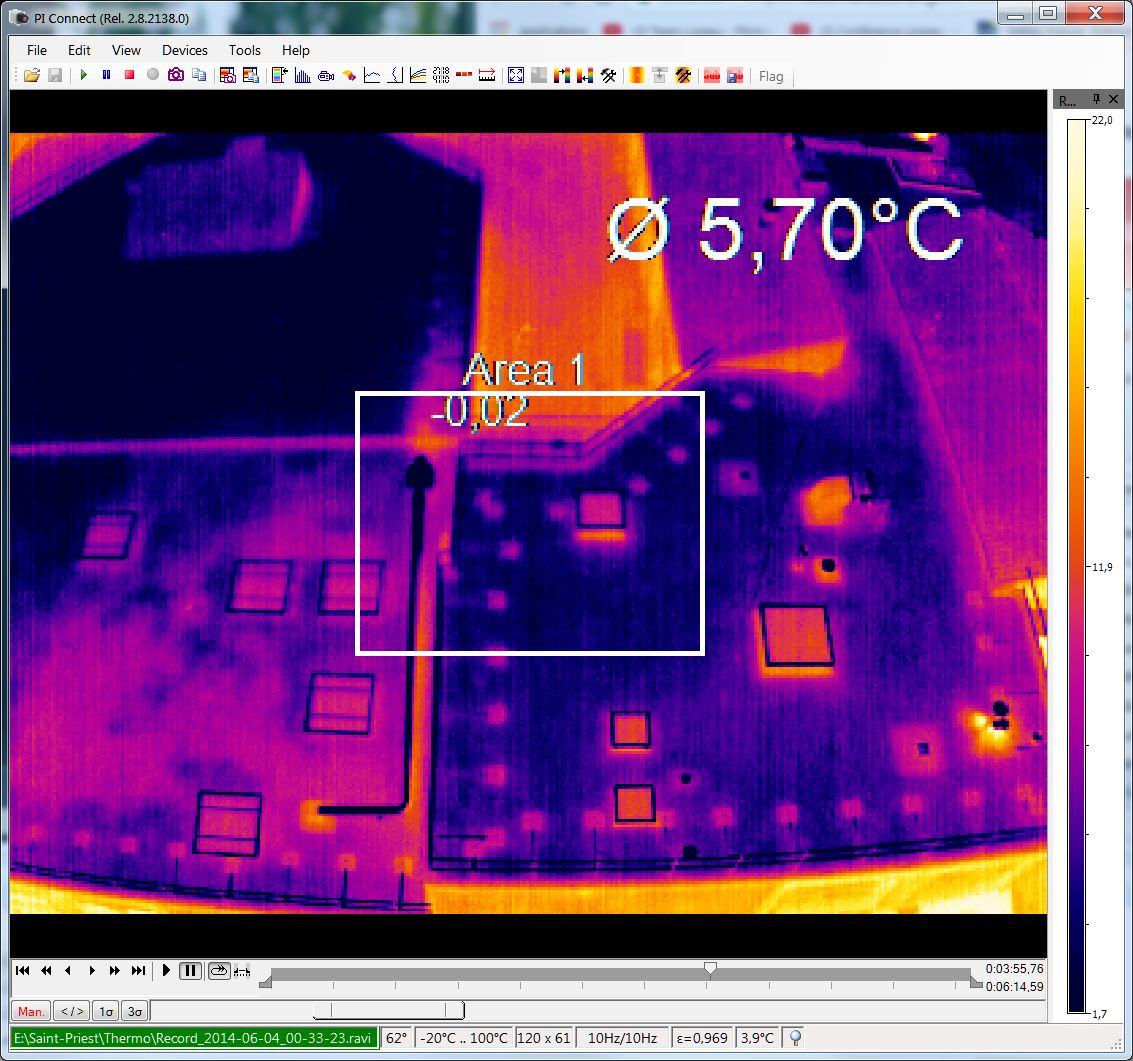The height and width of the screenshot is (1061, 1133).
Task: Click the Flag button in toolbar
Action: click(x=771, y=76)
